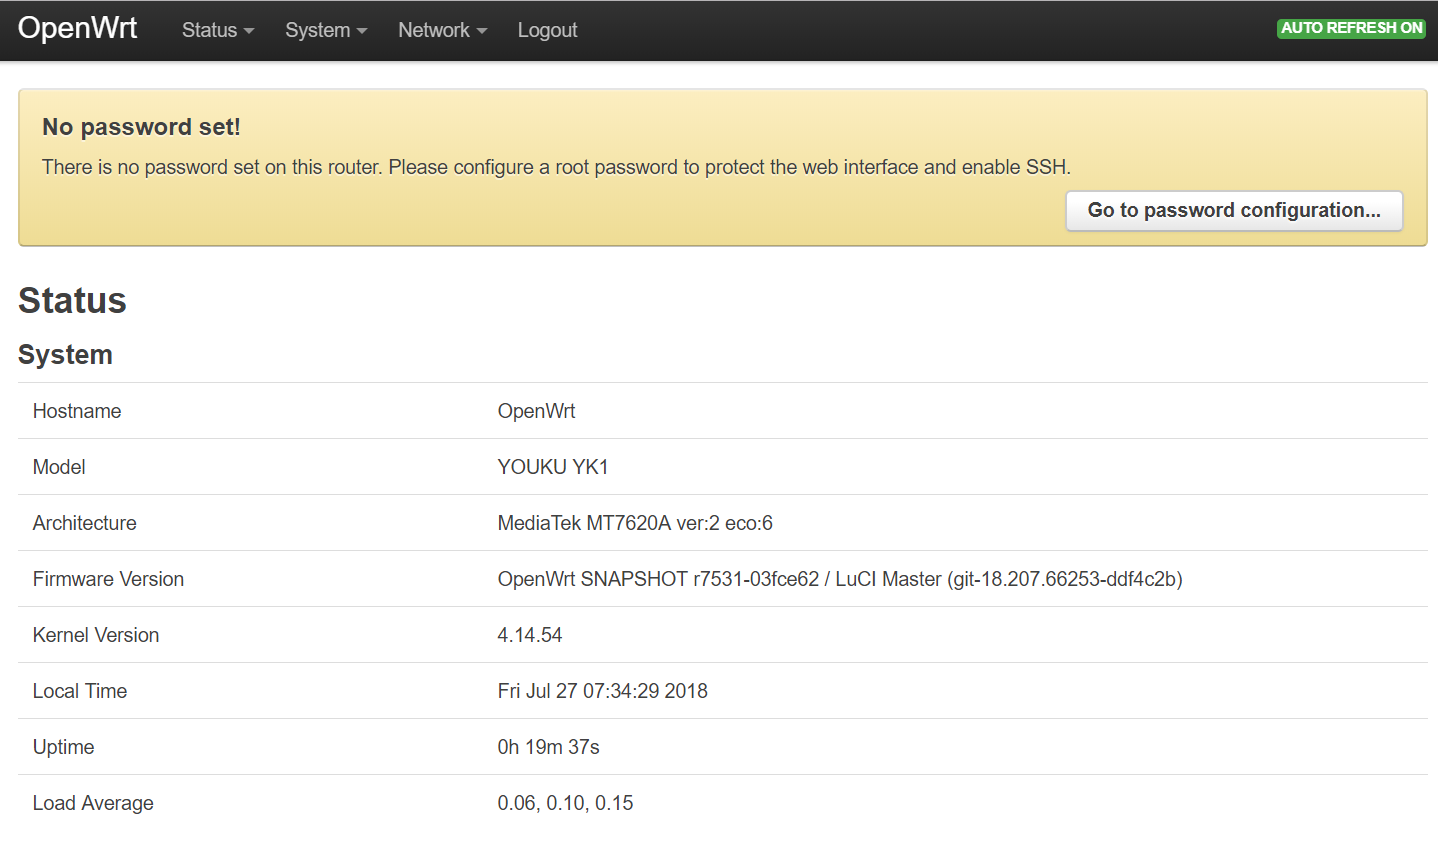1438x860 pixels.
Task: Click the Local Time label
Action: click(x=80, y=691)
